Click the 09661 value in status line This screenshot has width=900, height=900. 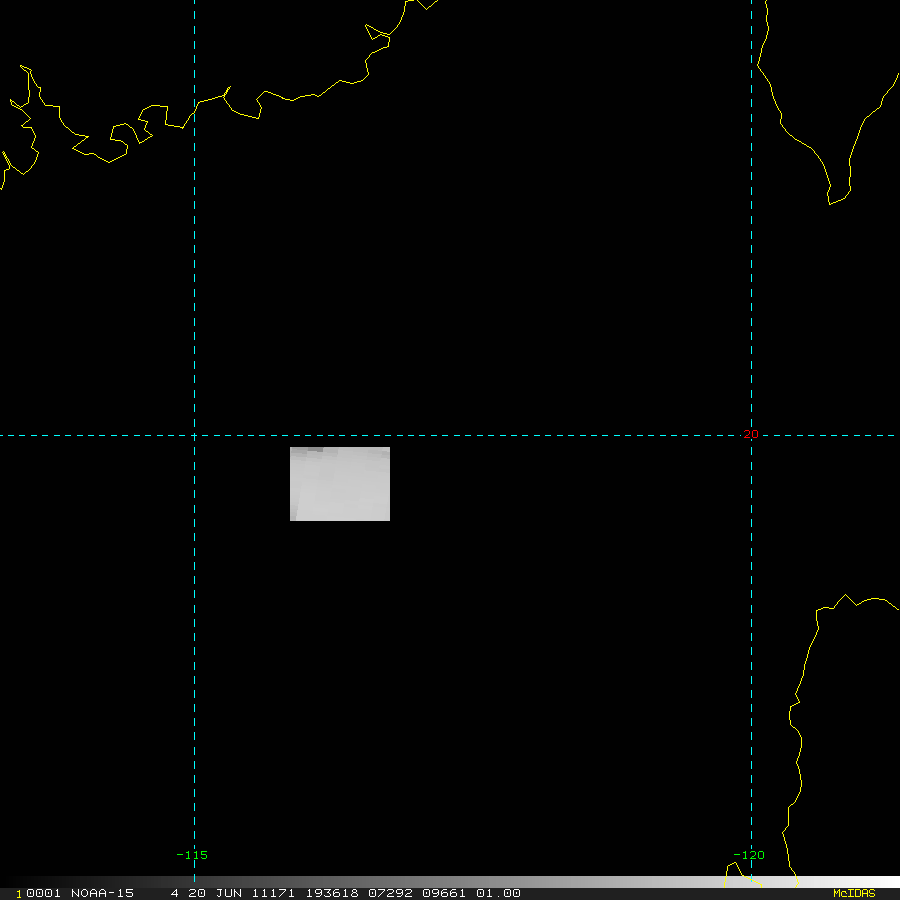tap(441, 893)
